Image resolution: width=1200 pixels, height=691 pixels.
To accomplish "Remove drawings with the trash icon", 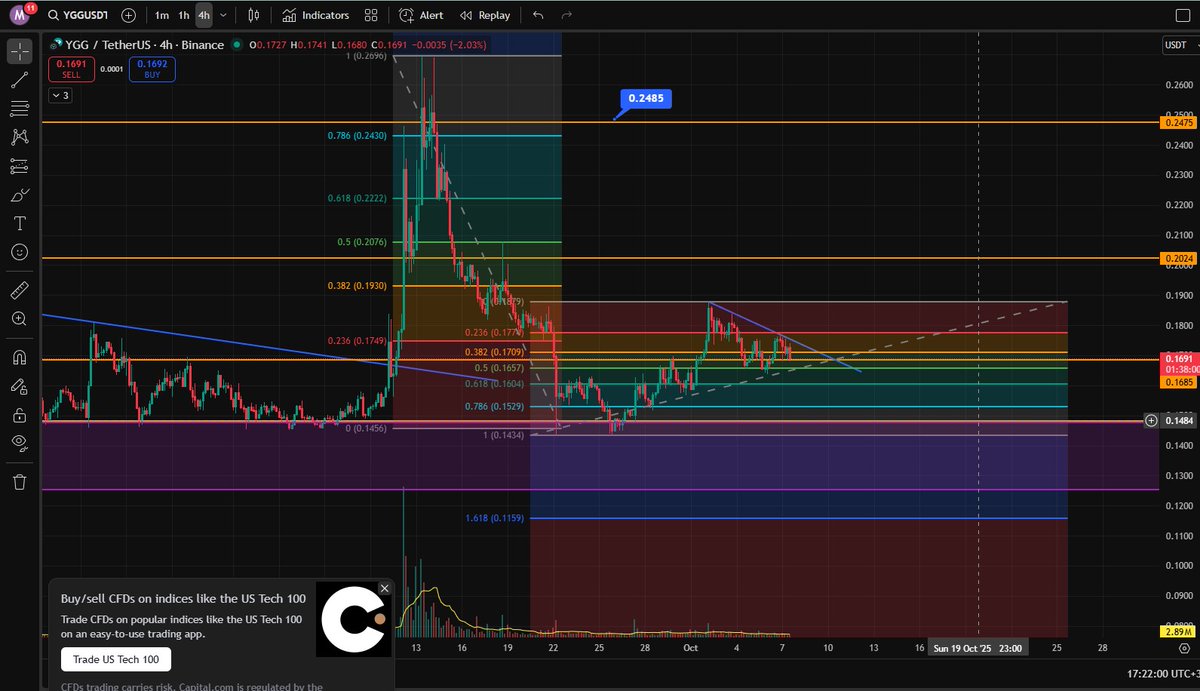I will click(20, 482).
